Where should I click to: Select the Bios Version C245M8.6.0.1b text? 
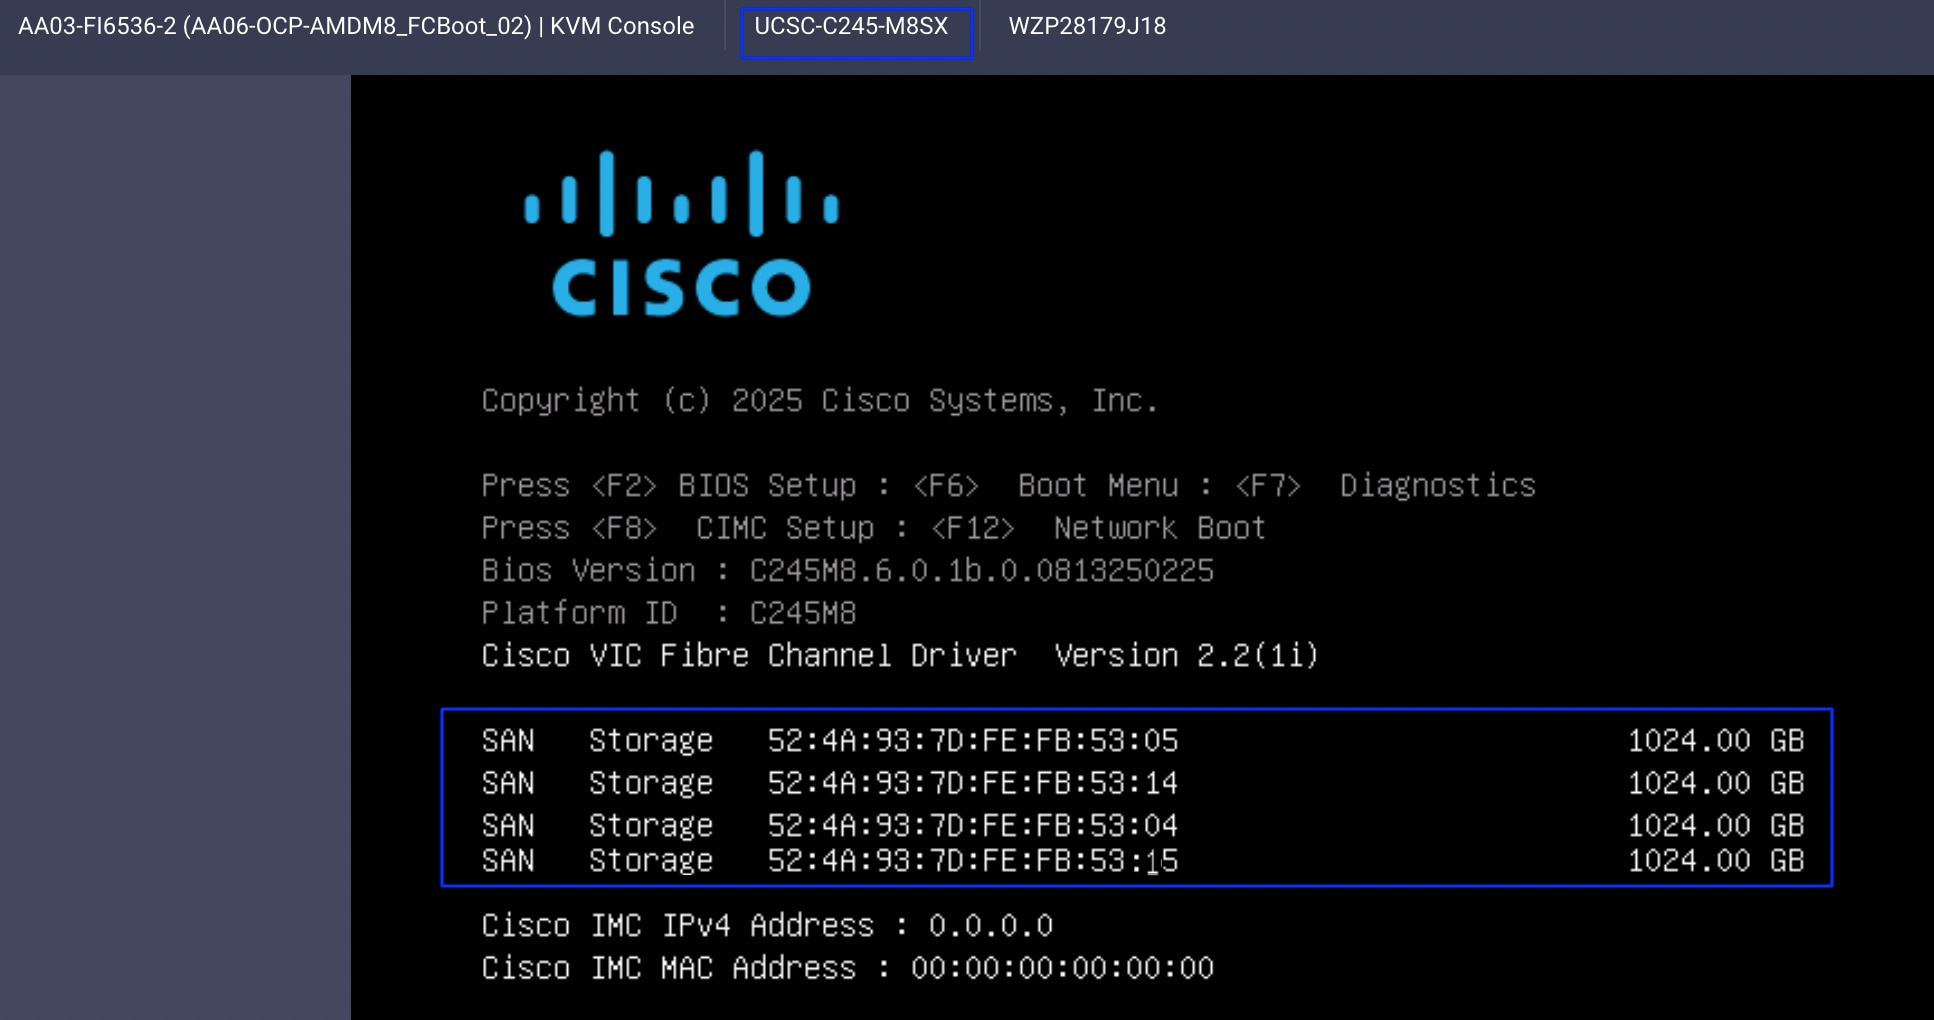pyautogui.click(x=846, y=570)
